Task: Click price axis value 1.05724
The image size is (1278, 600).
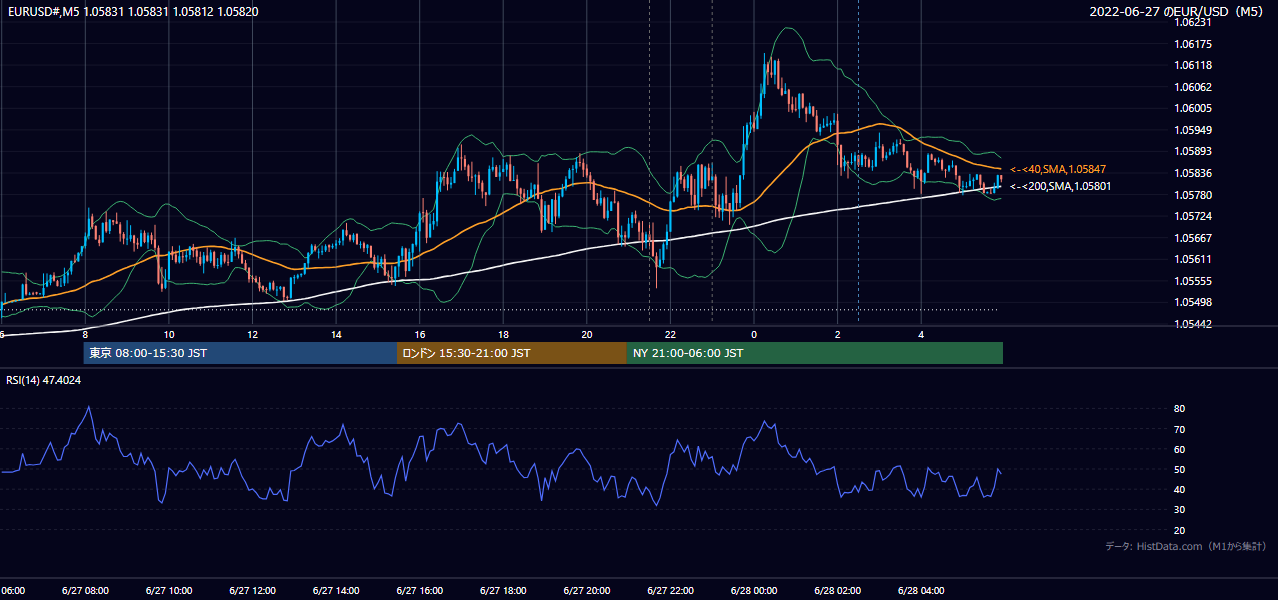Action: coord(1194,216)
